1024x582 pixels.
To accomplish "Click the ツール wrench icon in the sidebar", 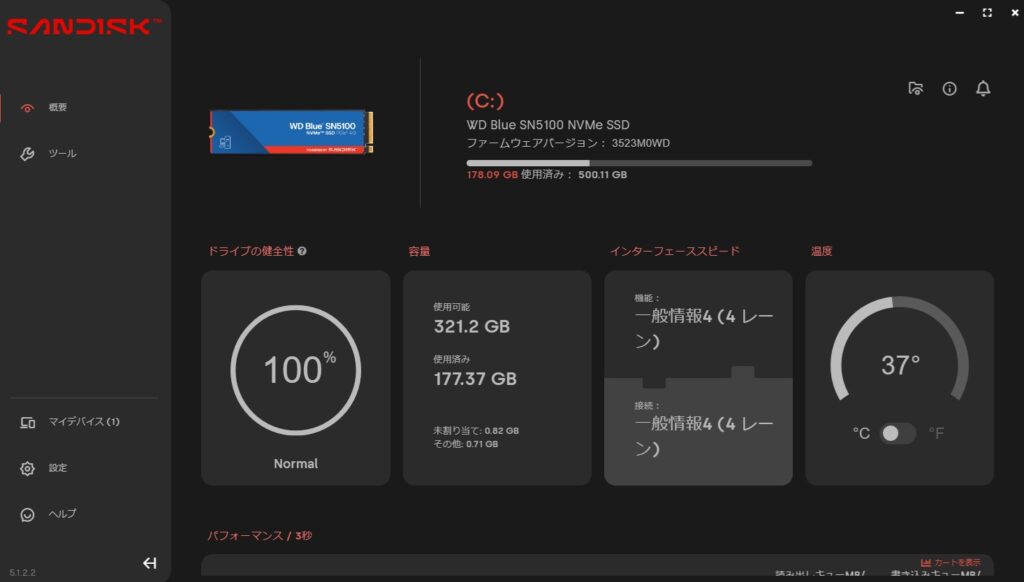I will [28, 154].
